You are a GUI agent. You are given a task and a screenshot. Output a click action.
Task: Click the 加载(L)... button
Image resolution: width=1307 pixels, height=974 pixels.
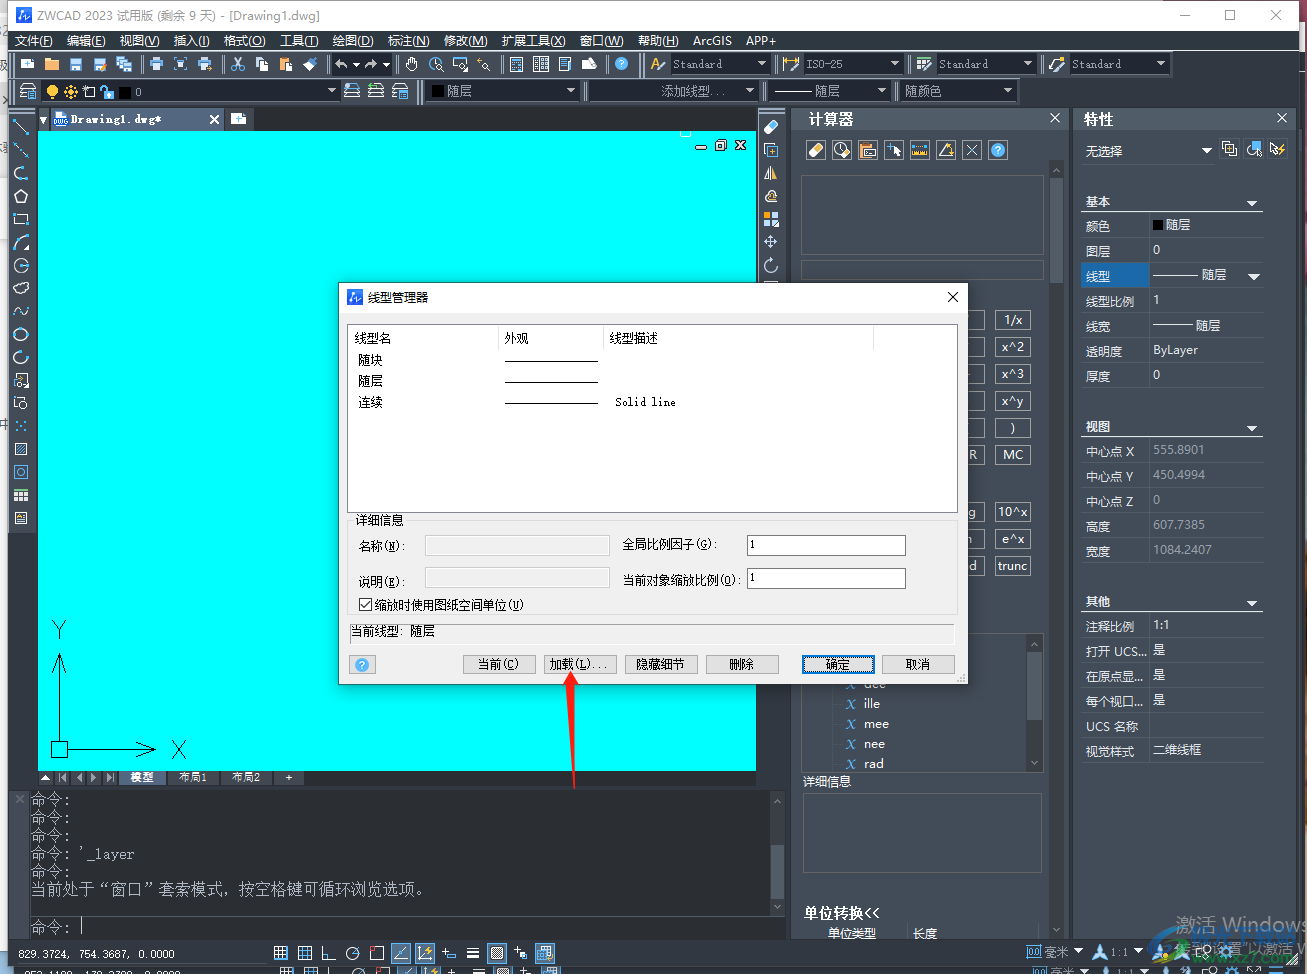pyautogui.click(x=578, y=665)
